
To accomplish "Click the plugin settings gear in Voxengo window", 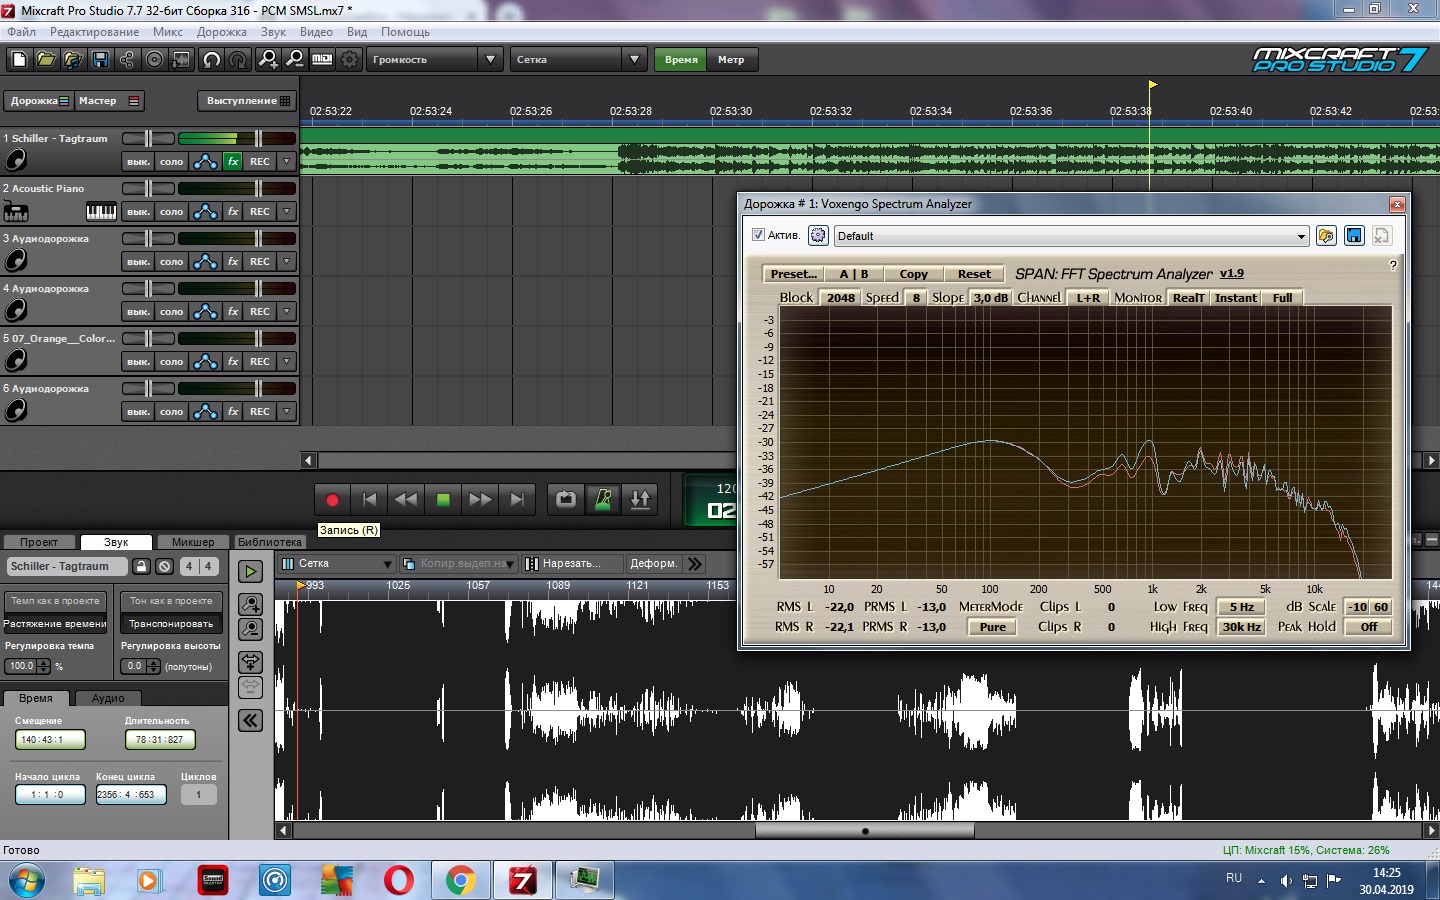I will point(818,235).
